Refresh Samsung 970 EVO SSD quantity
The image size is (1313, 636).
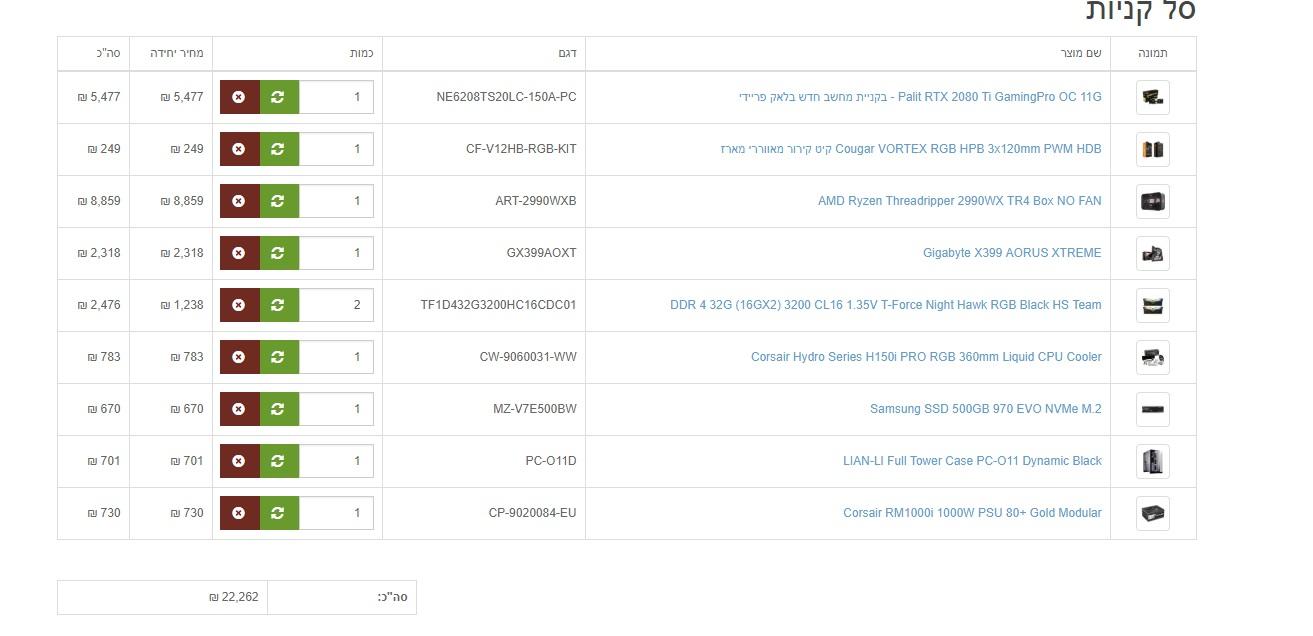(279, 409)
